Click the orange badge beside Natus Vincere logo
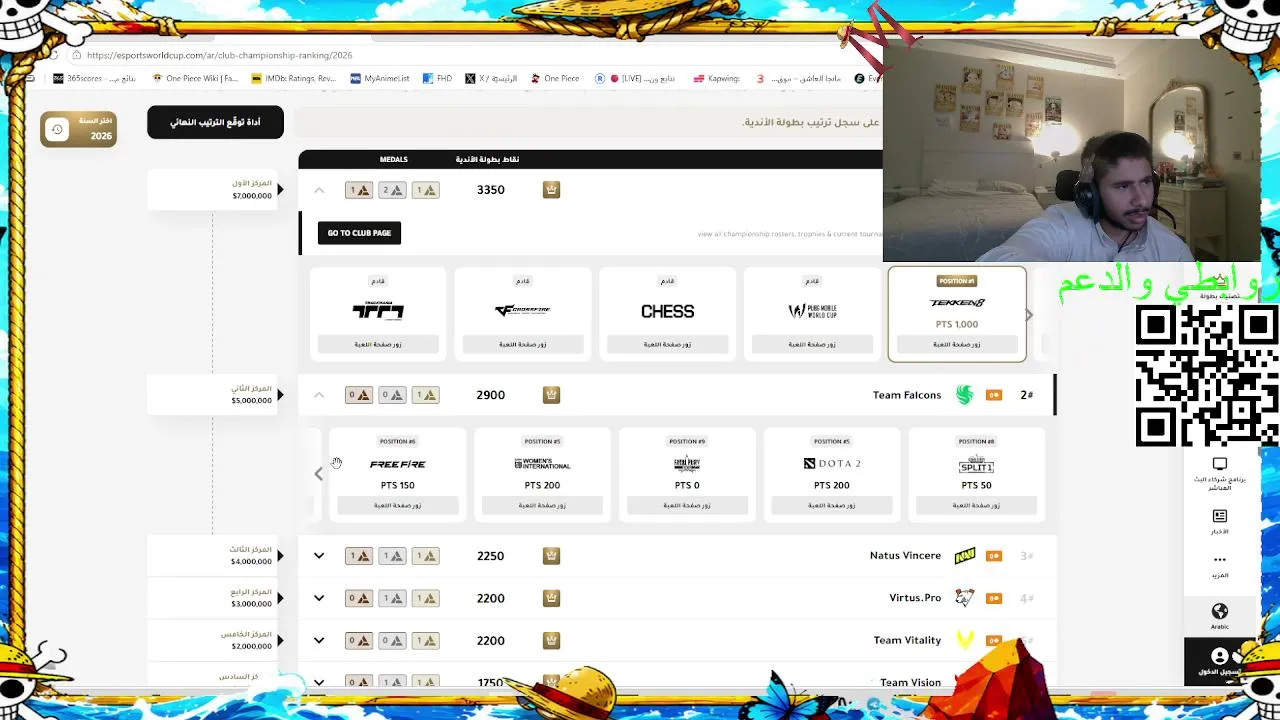The width and height of the screenshot is (1280, 720). pos(994,556)
